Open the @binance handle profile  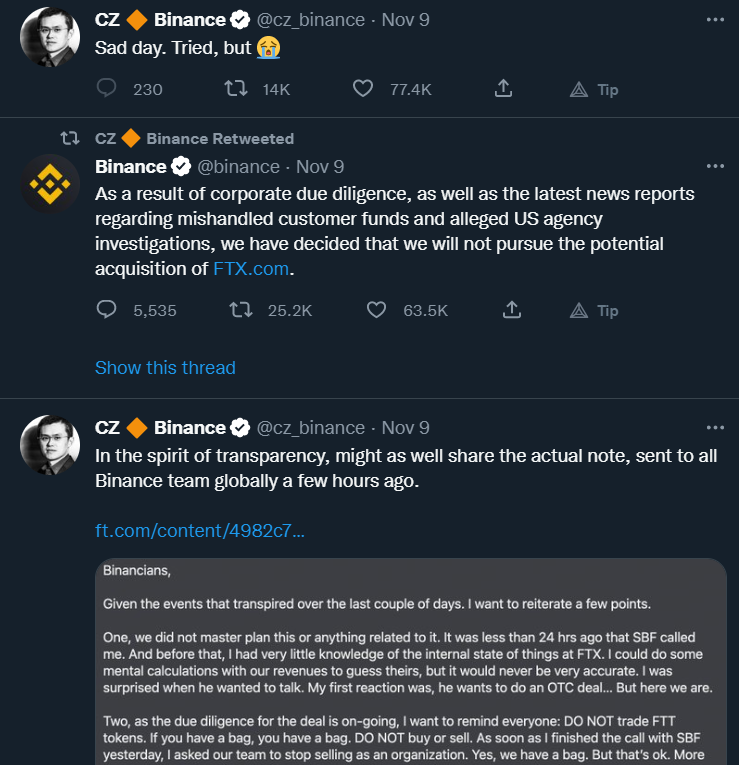click(x=240, y=166)
